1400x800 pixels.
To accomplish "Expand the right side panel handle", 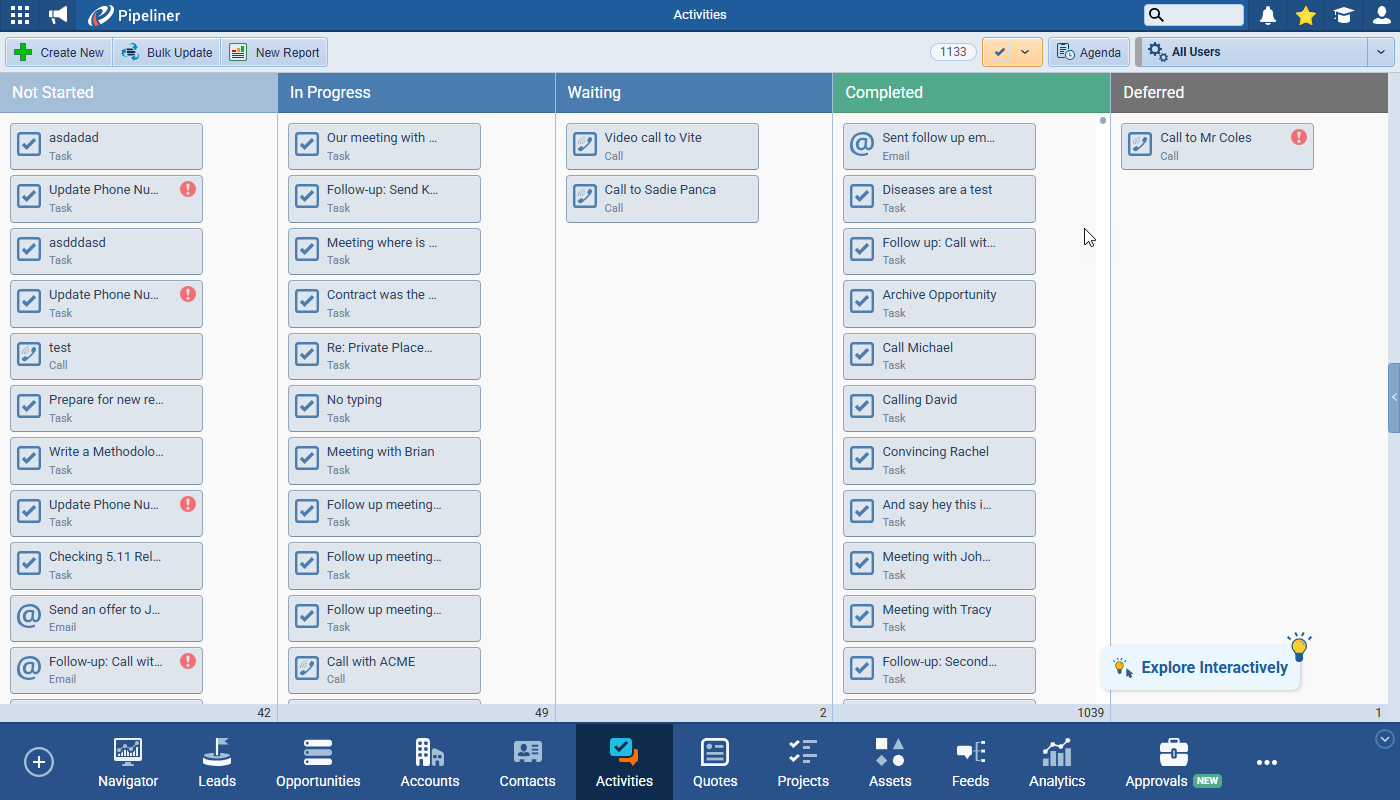I will (1394, 398).
